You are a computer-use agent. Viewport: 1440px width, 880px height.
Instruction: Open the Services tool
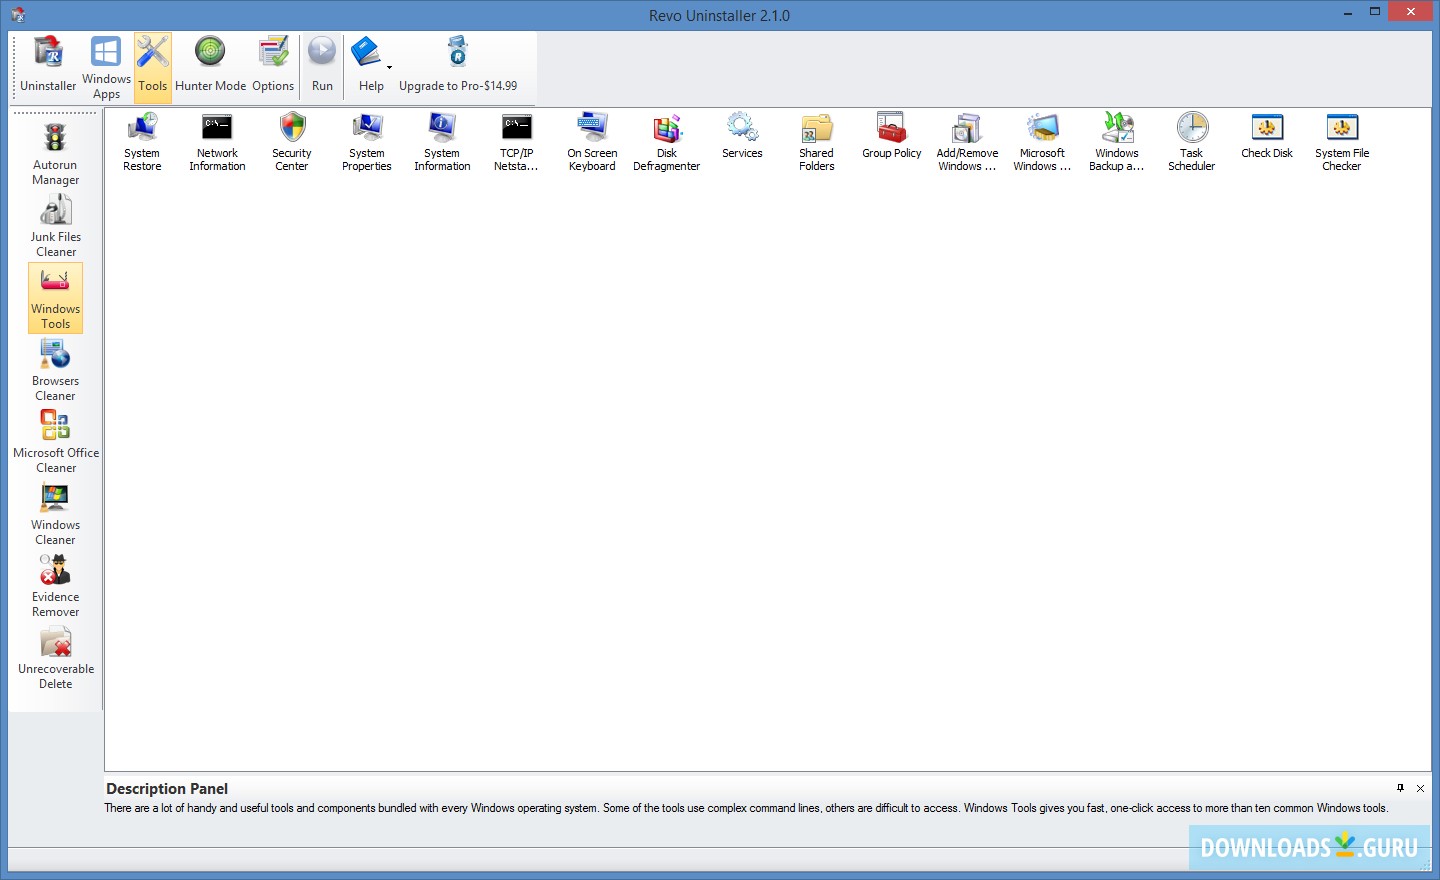coord(742,136)
